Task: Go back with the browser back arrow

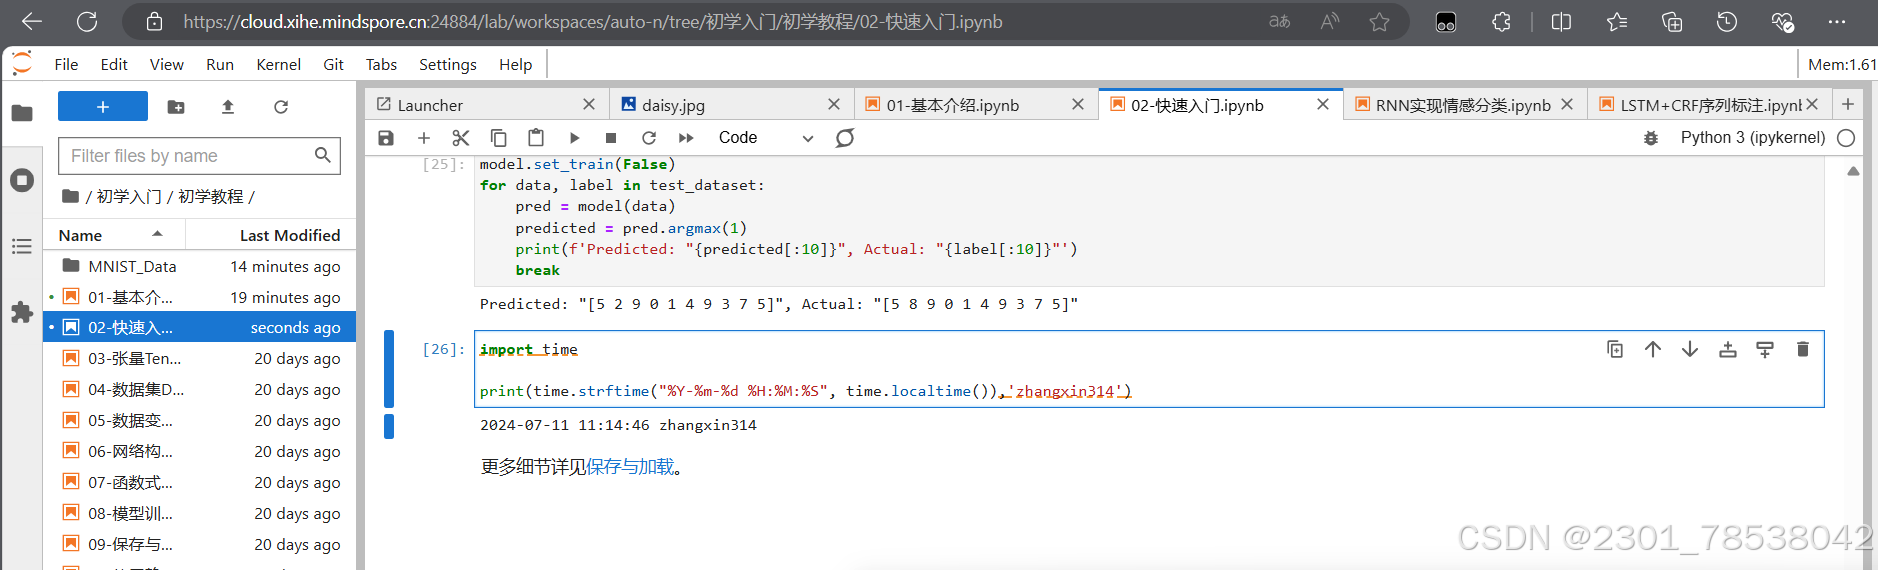Action: click(31, 21)
